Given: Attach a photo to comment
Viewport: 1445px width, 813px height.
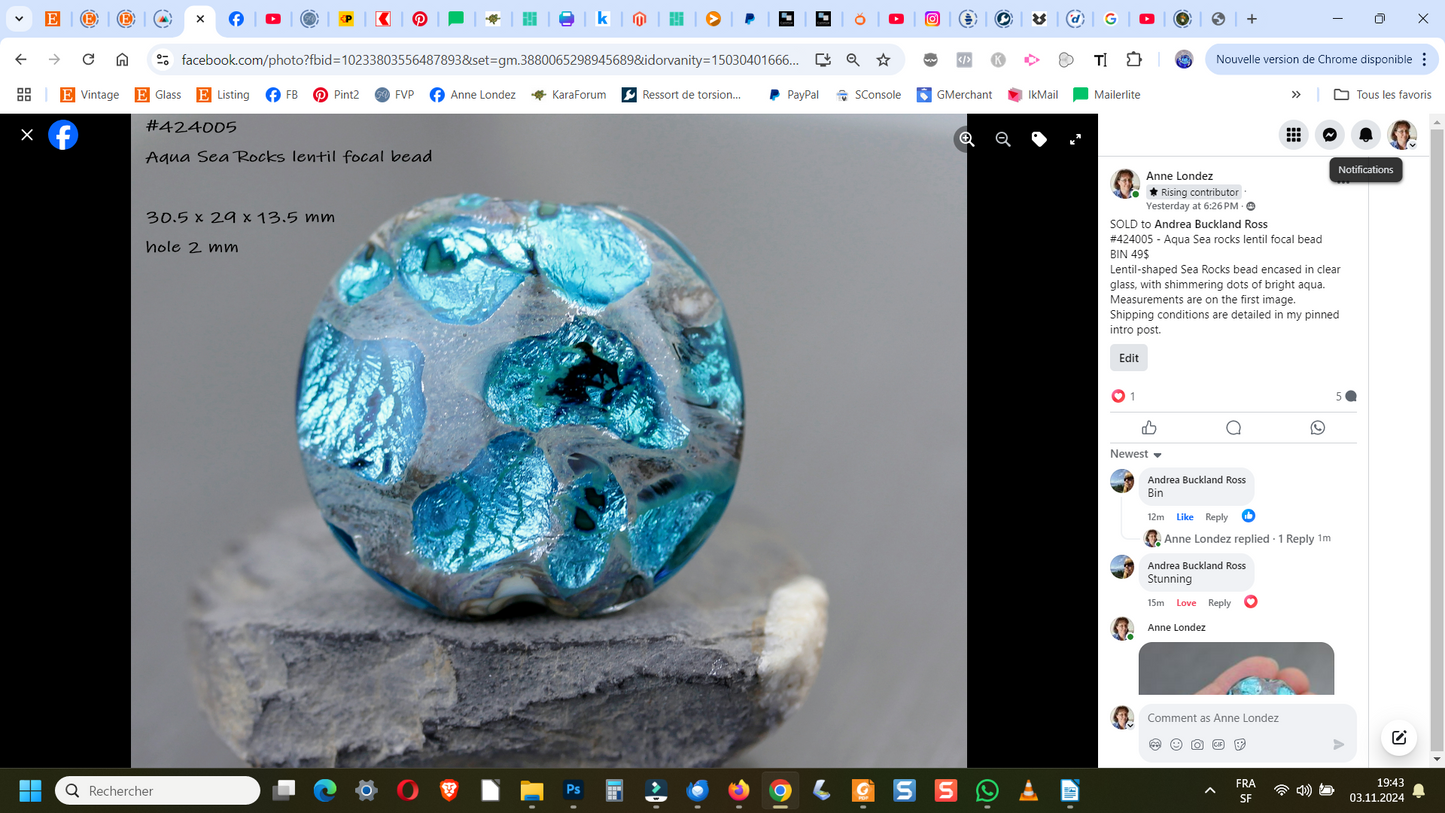Looking at the screenshot, I should (x=1197, y=745).
